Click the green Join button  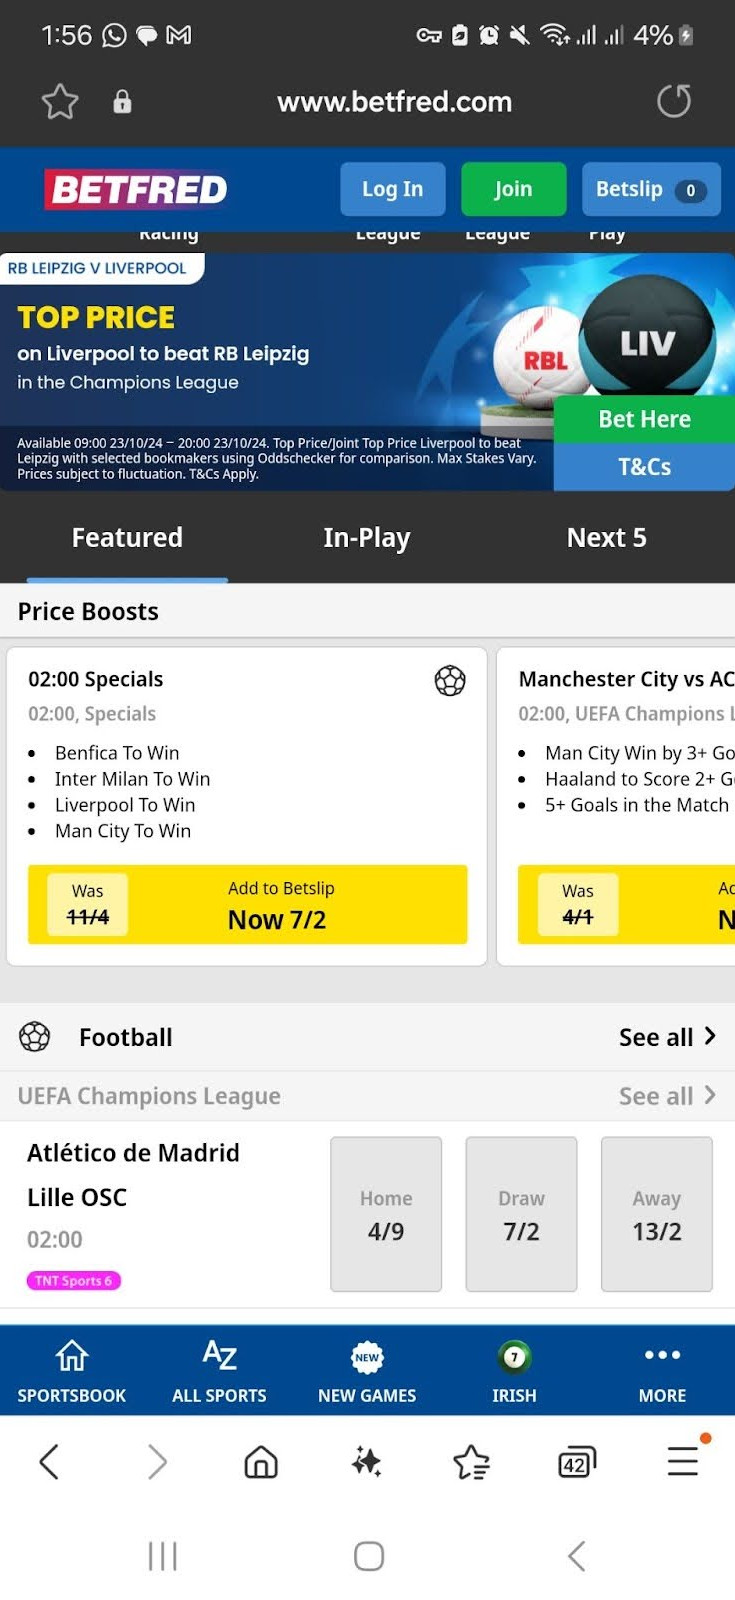513,189
